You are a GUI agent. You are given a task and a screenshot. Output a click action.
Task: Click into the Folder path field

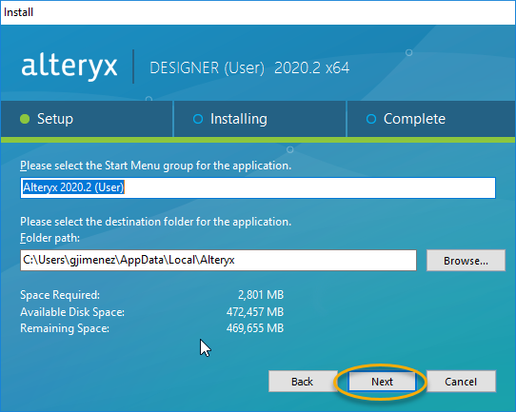point(218,260)
